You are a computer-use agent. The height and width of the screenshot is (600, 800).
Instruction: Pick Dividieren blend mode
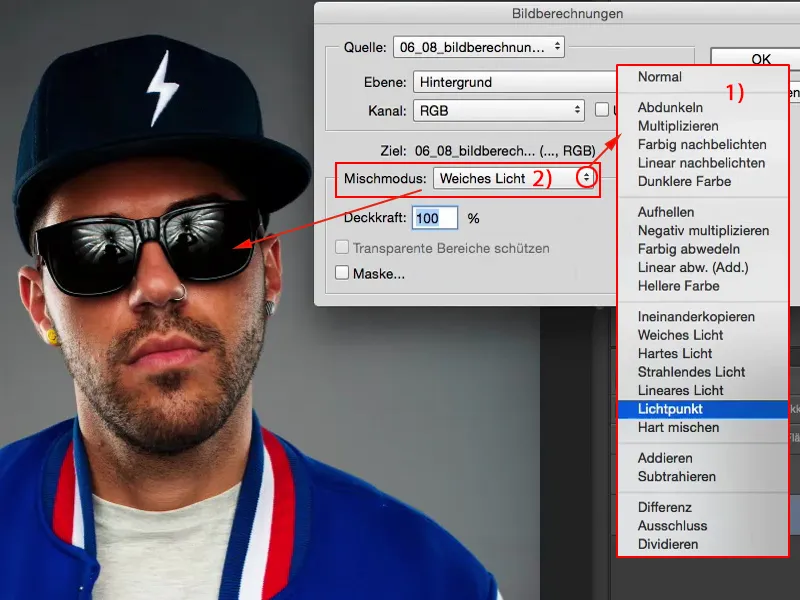(667, 544)
